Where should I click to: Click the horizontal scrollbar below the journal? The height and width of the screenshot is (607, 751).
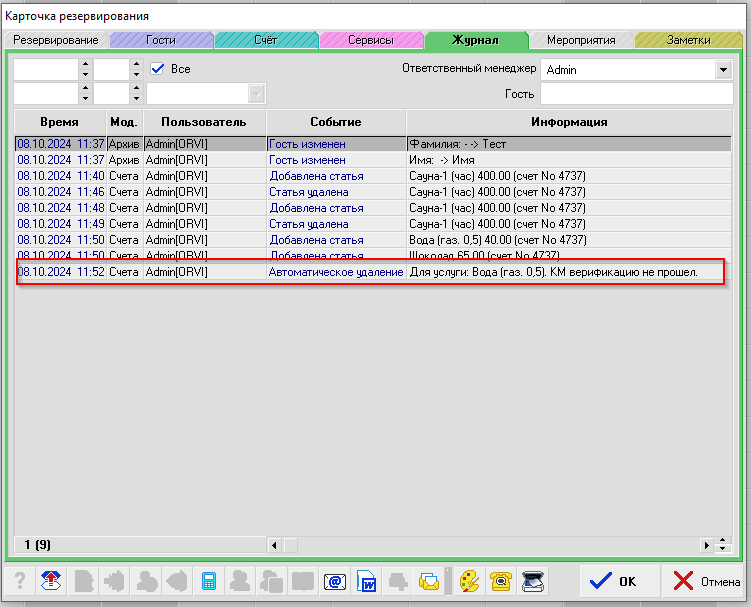(490, 545)
